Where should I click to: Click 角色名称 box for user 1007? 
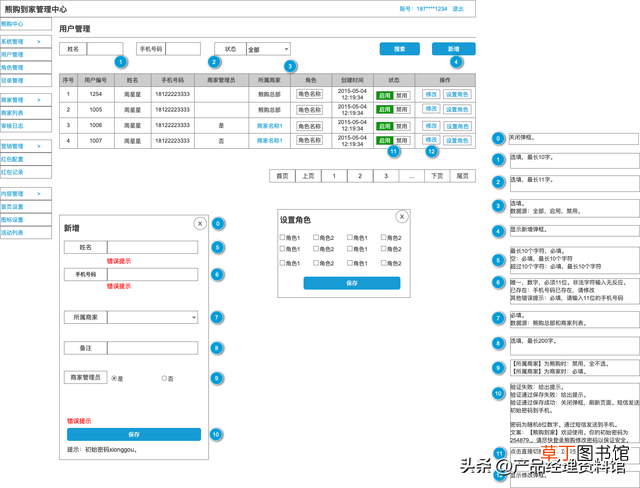coord(309,140)
